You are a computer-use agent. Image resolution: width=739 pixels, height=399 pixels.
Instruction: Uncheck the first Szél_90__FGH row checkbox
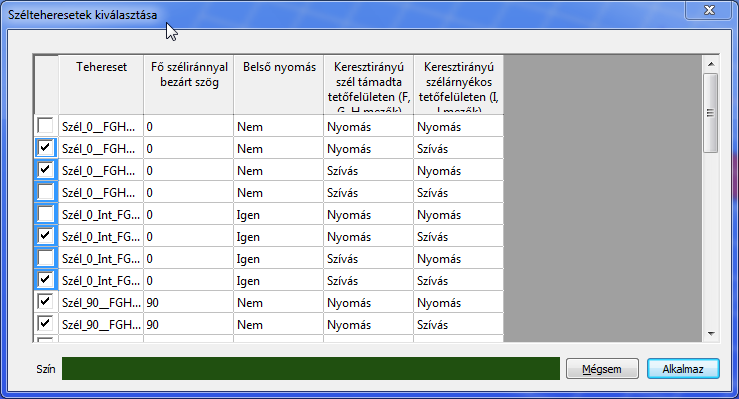(x=45, y=301)
